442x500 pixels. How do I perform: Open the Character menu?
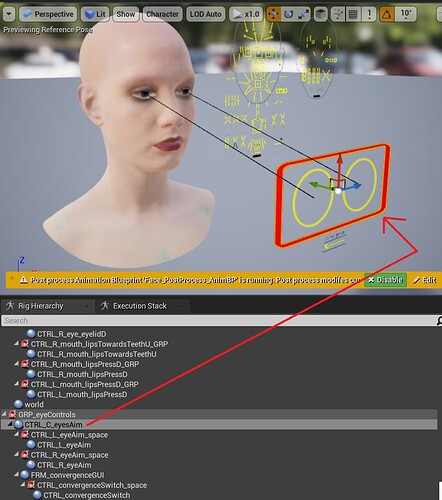(162, 14)
